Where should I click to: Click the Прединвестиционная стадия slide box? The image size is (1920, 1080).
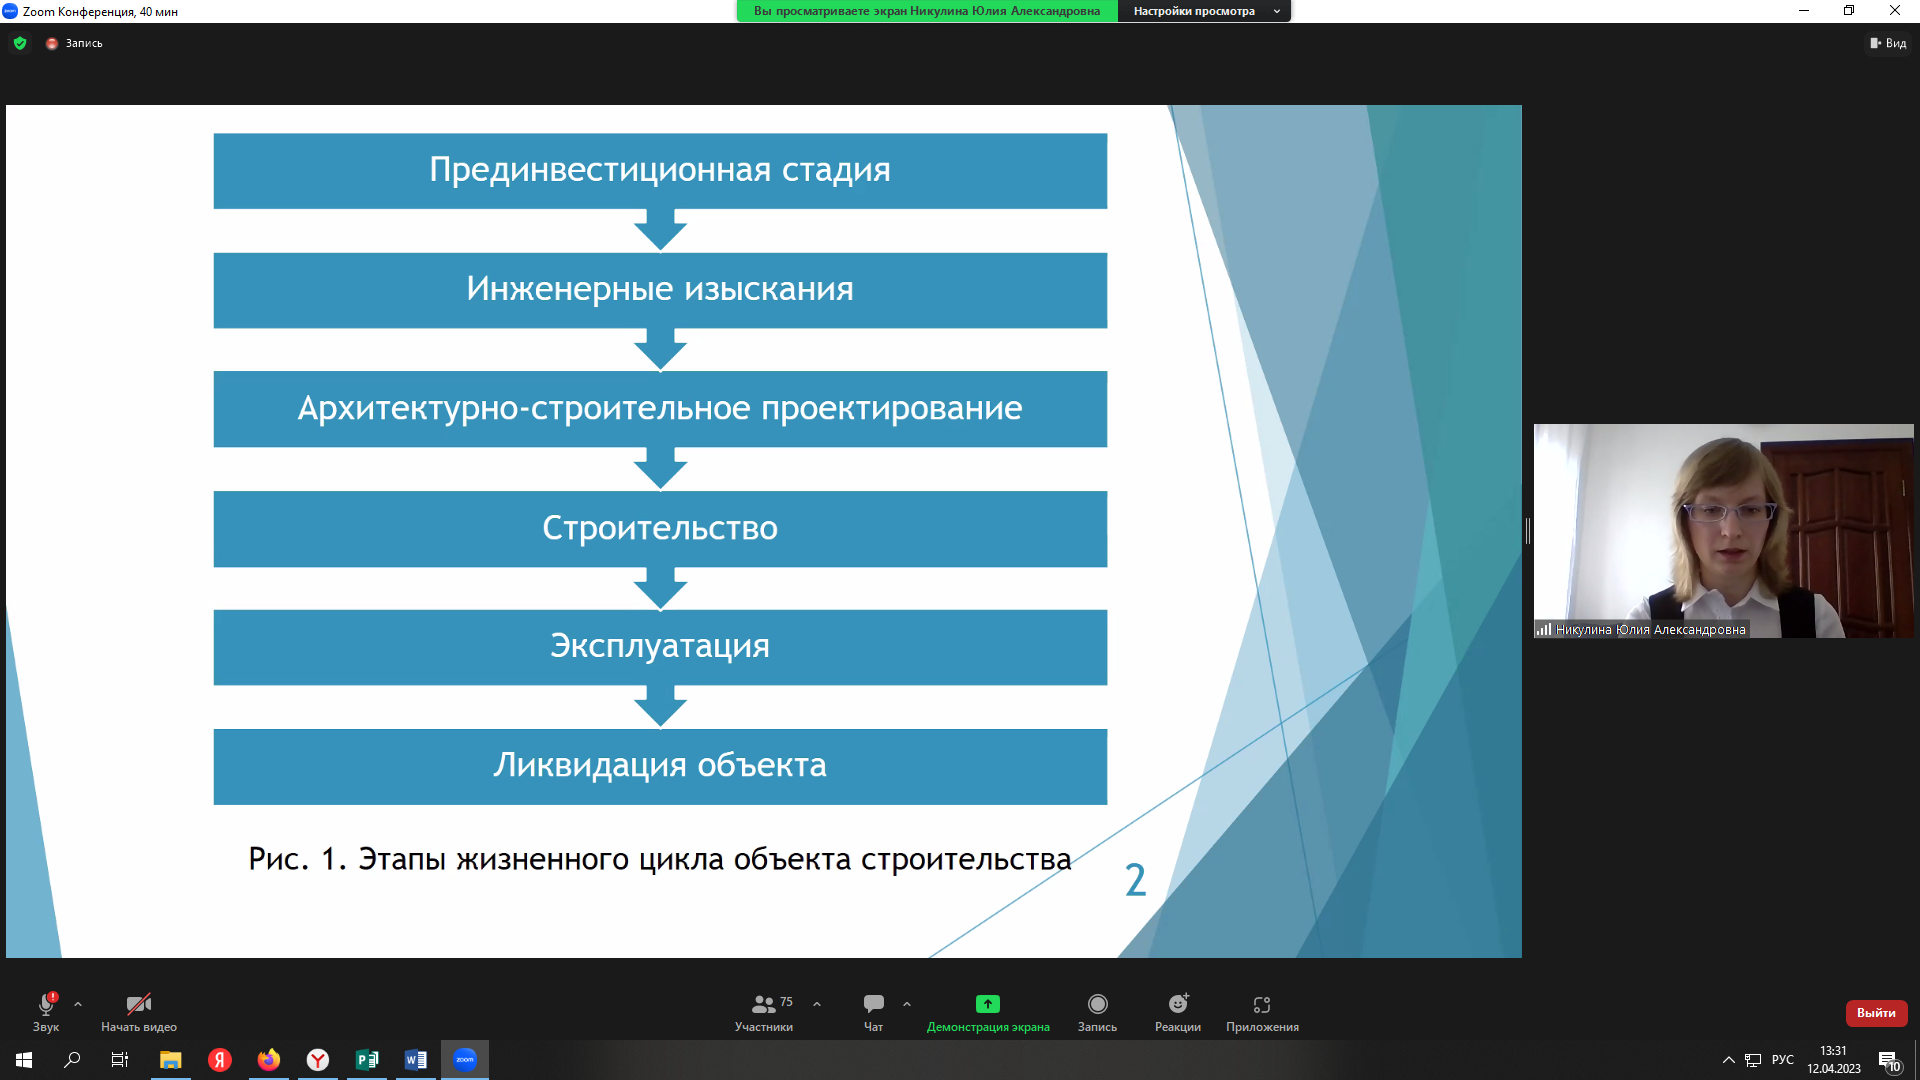660,171
